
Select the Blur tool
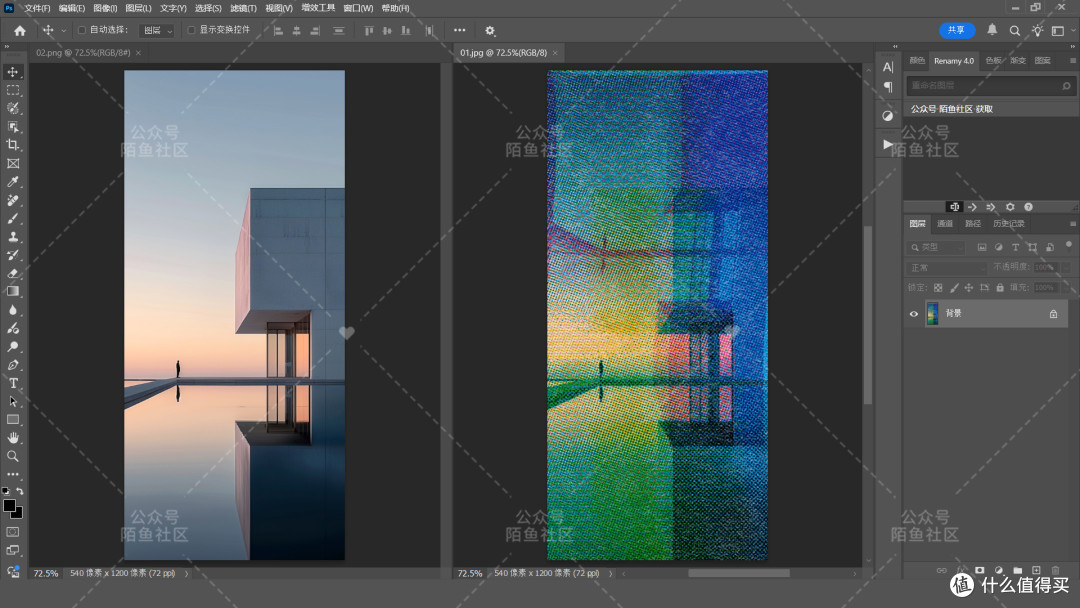pyautogui.click(x=13, y=310)
